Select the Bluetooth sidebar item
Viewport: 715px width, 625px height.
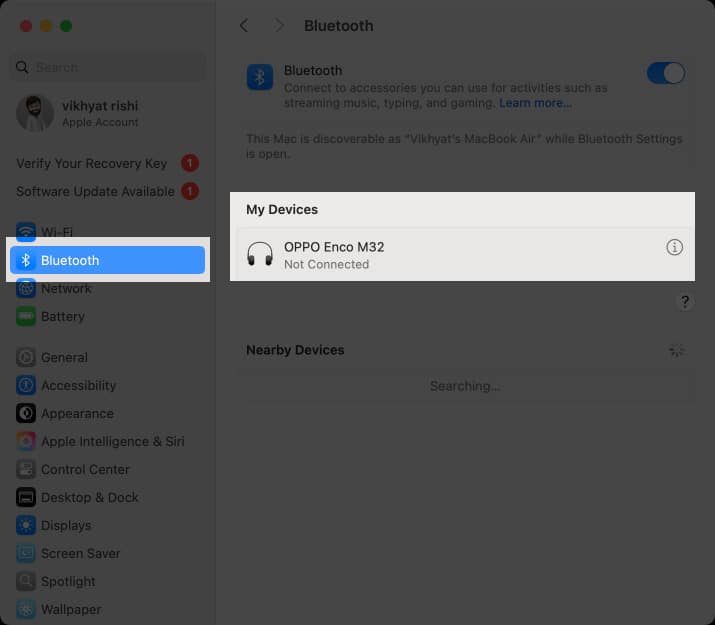[x=108, y=260]
